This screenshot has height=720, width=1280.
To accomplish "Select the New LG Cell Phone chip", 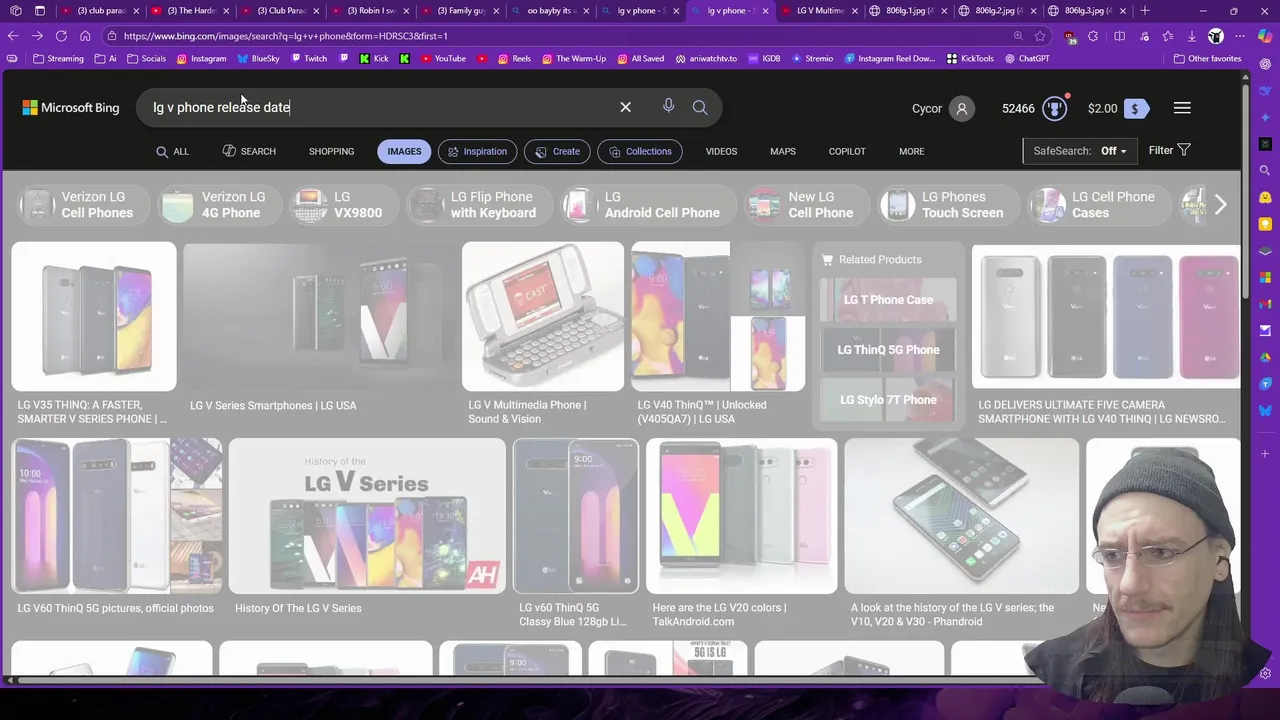I will coord(806,204).
